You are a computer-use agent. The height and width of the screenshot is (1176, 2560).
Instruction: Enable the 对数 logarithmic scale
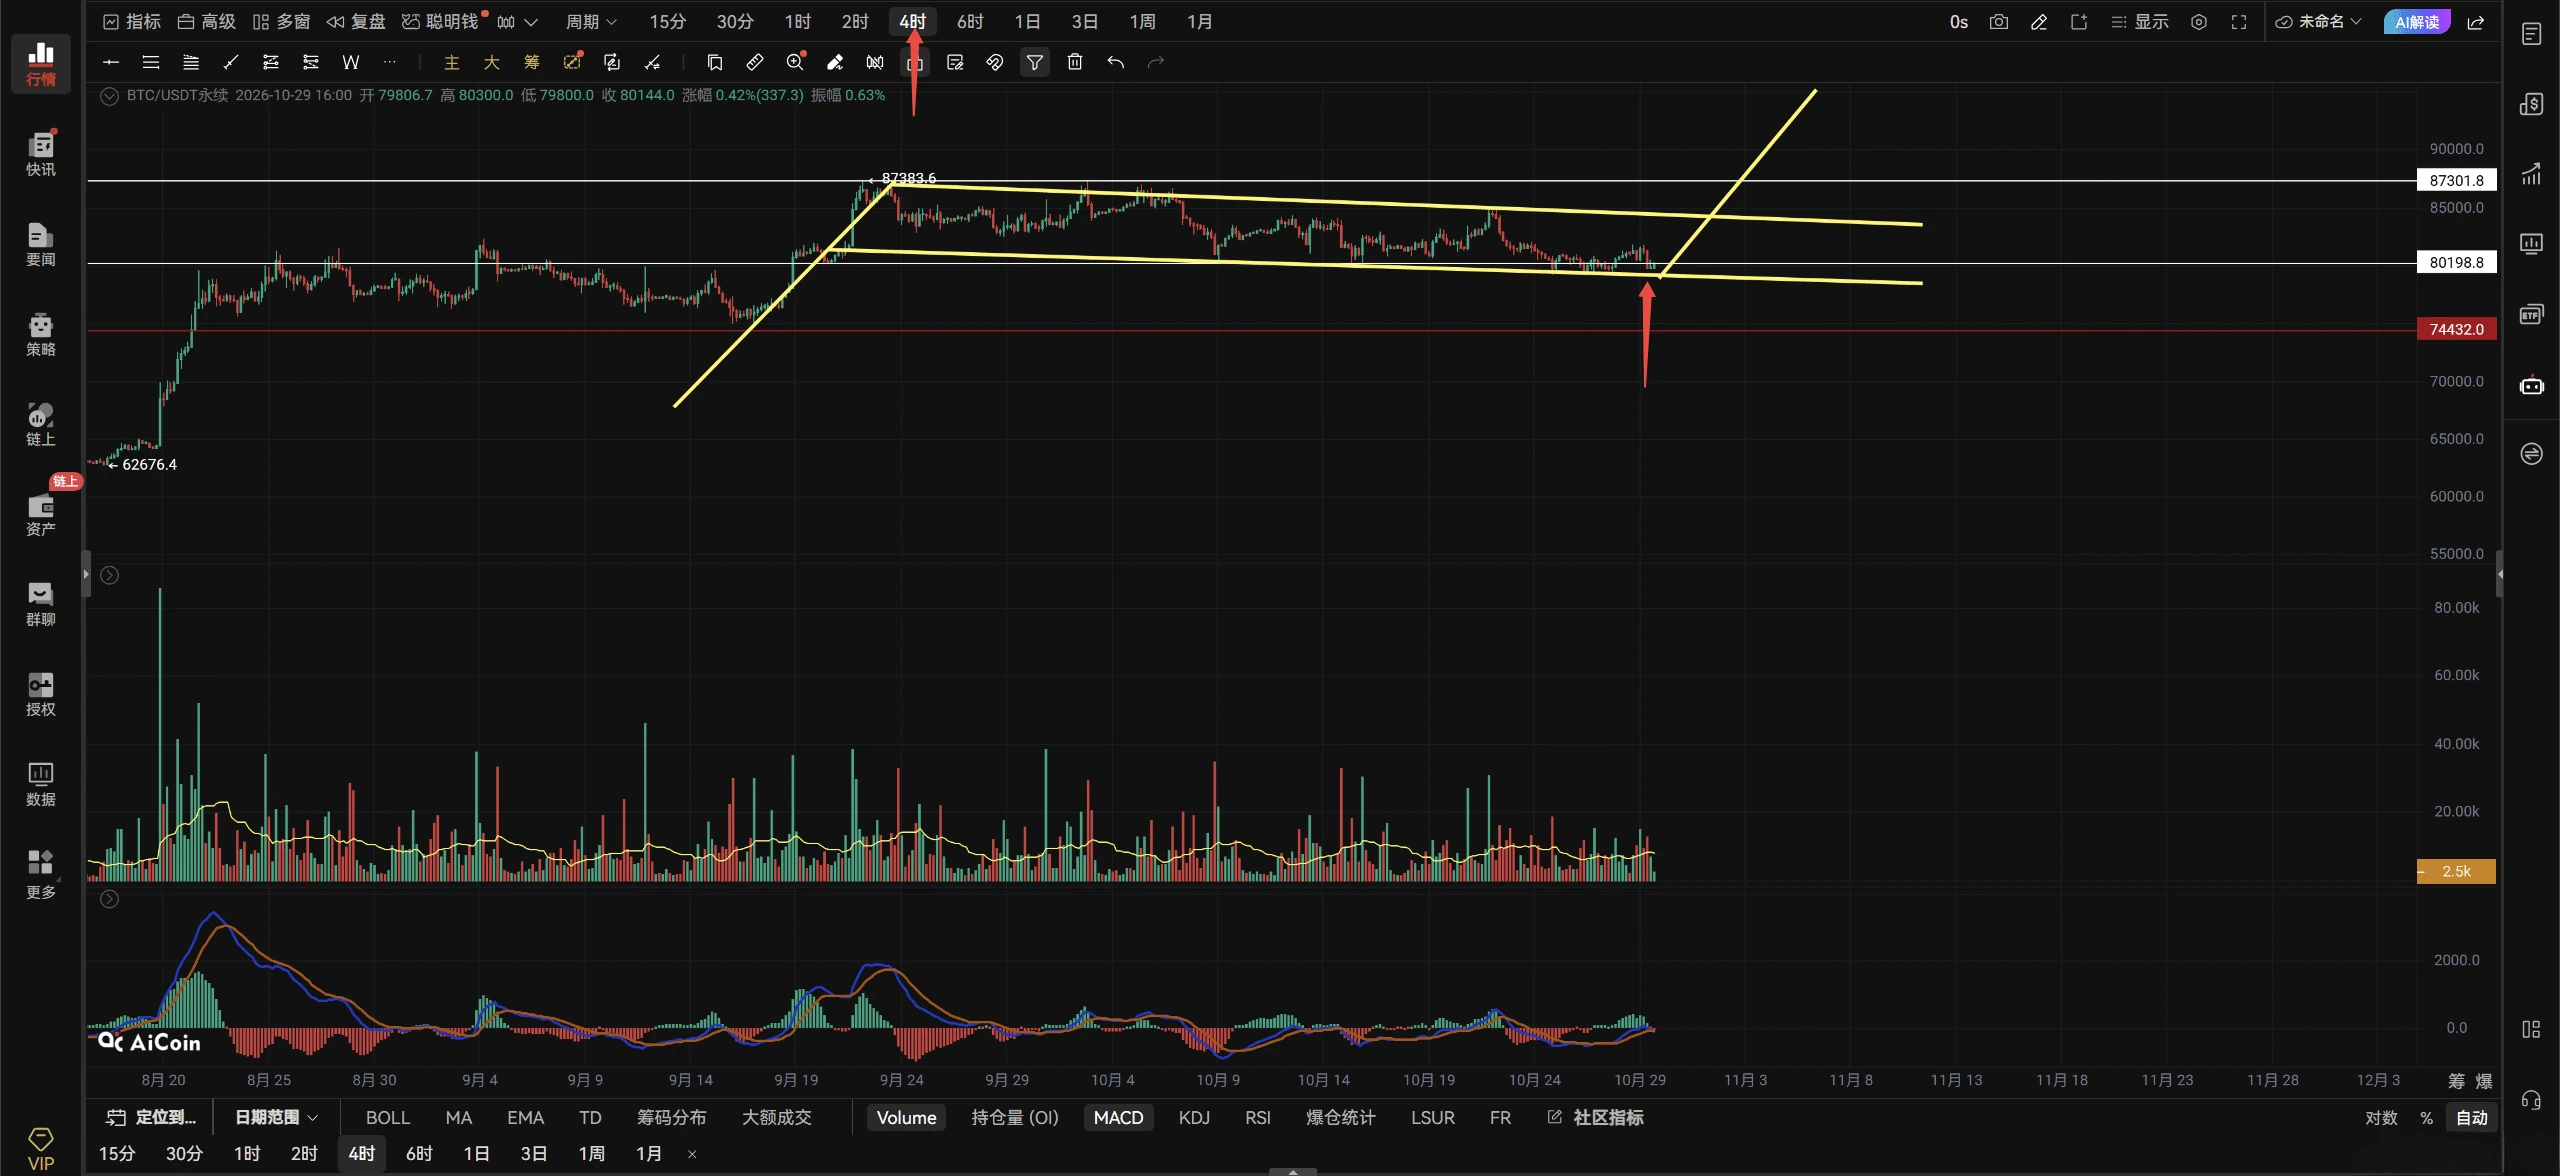pyautogui.click(x=2381, y=1117)
